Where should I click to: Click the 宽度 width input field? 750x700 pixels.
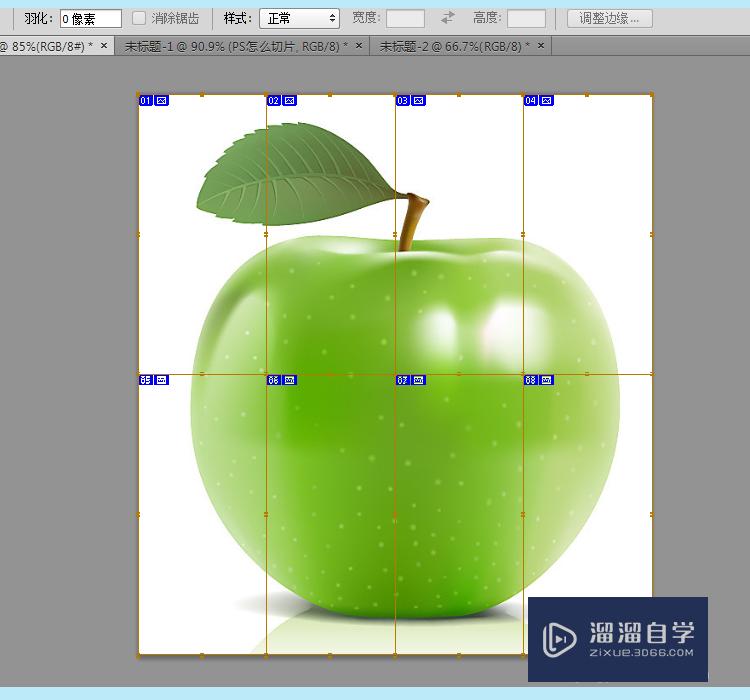405,18
